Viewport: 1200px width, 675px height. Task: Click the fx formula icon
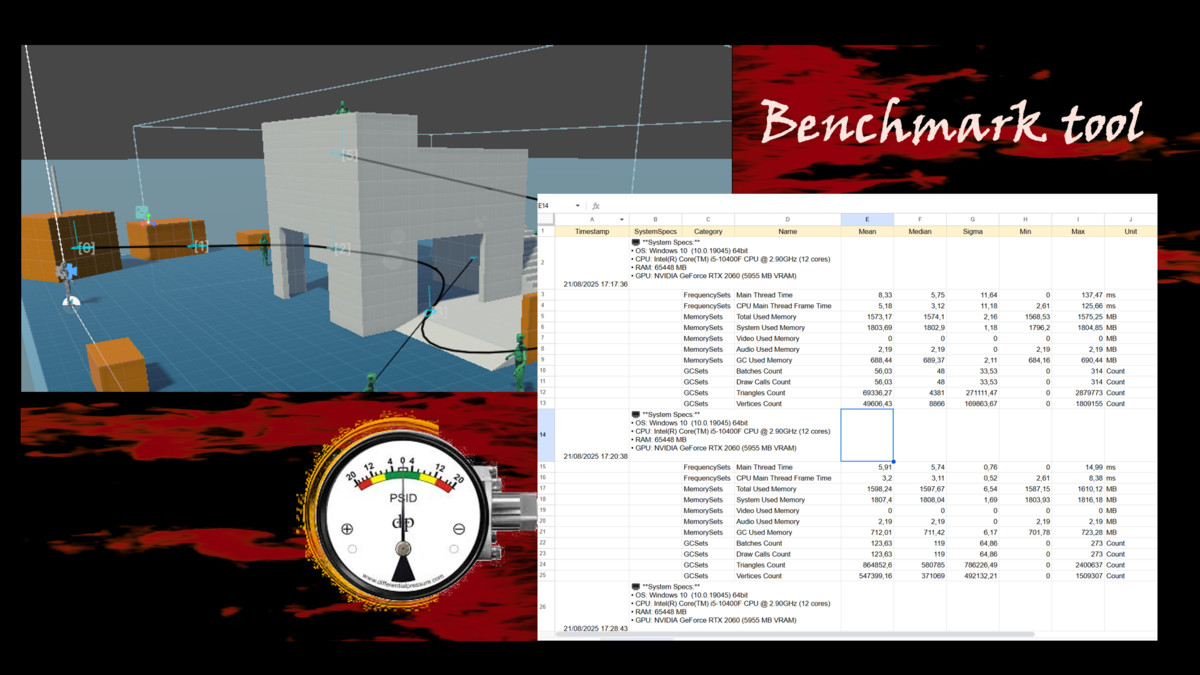tap(596, 206)
